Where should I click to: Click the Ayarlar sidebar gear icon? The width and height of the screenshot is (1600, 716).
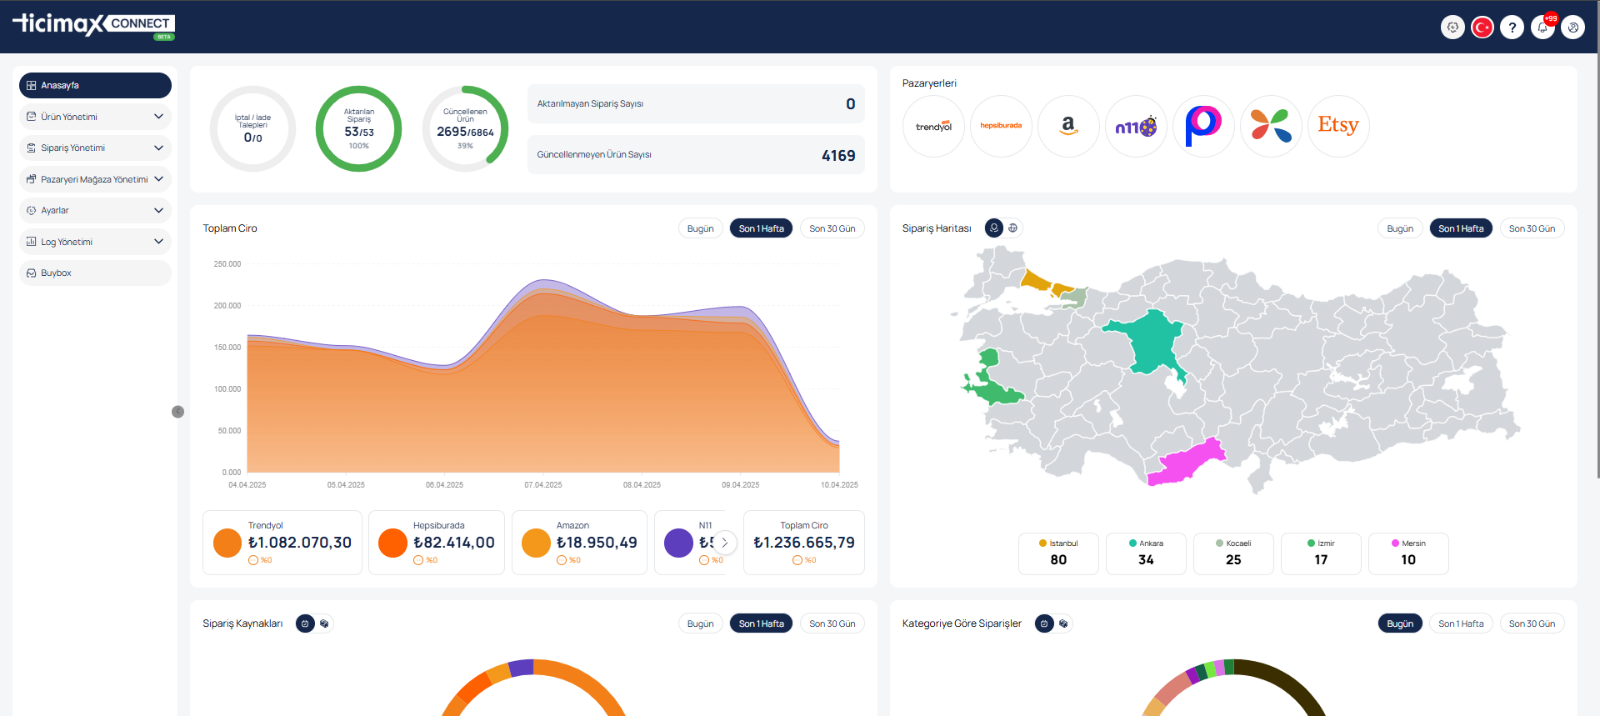31,210
